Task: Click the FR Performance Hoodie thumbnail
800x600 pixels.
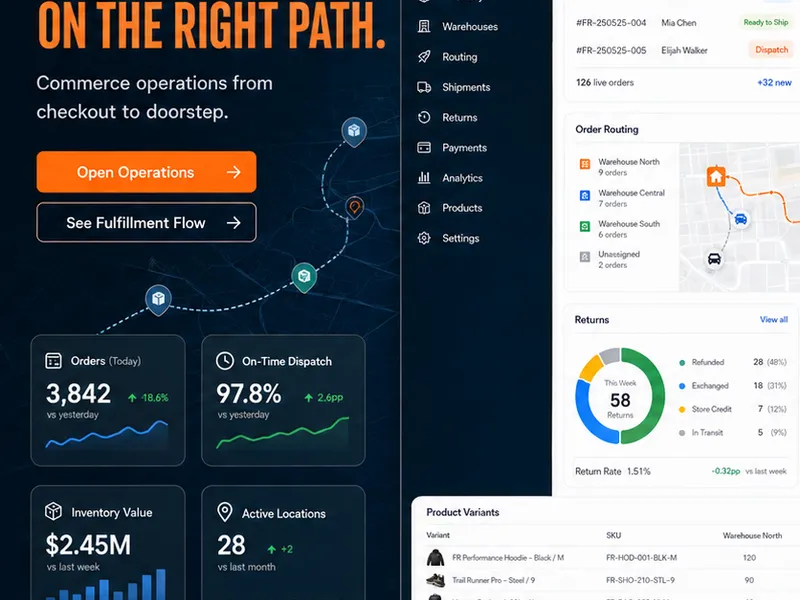Action: tap(435, 558)
